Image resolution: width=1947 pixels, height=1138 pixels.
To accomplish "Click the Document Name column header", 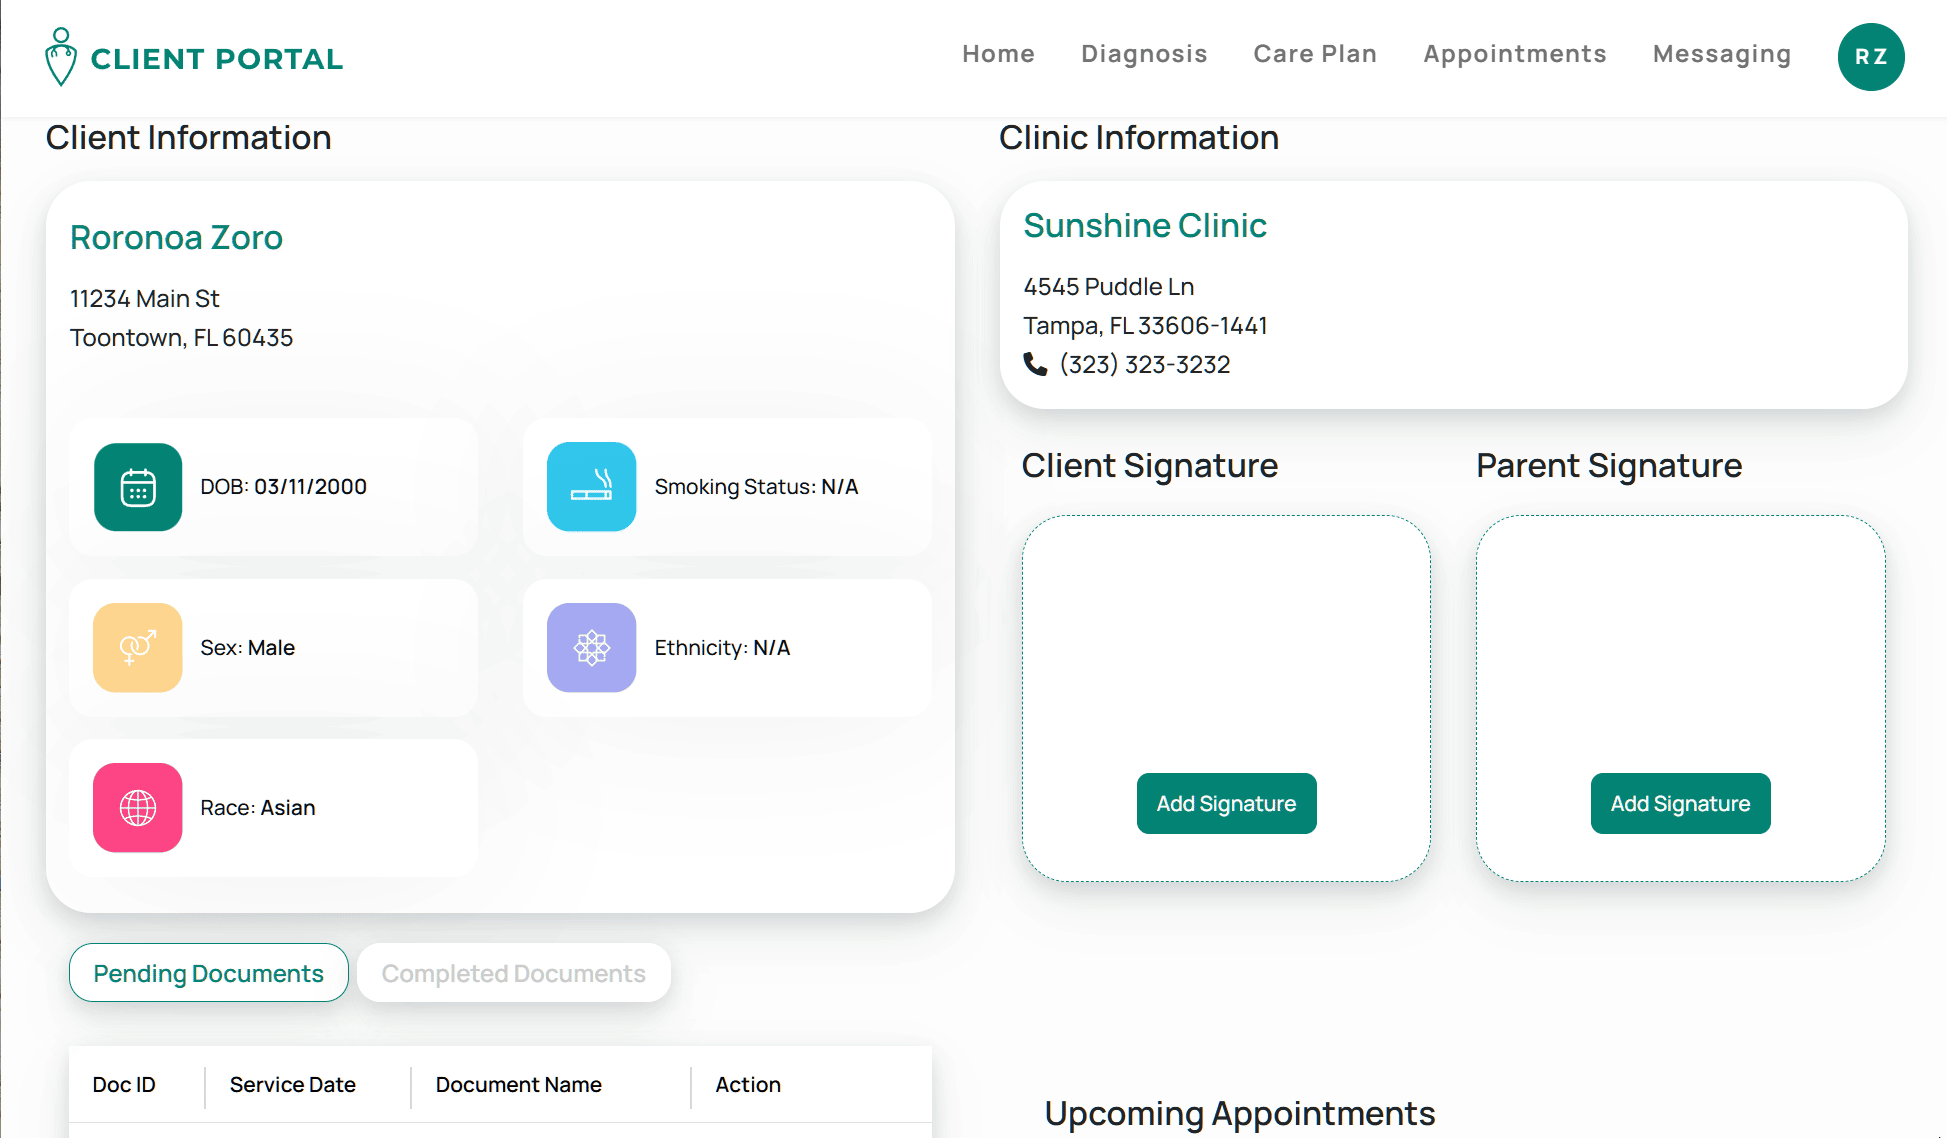I will click(x=519, y=1085).
